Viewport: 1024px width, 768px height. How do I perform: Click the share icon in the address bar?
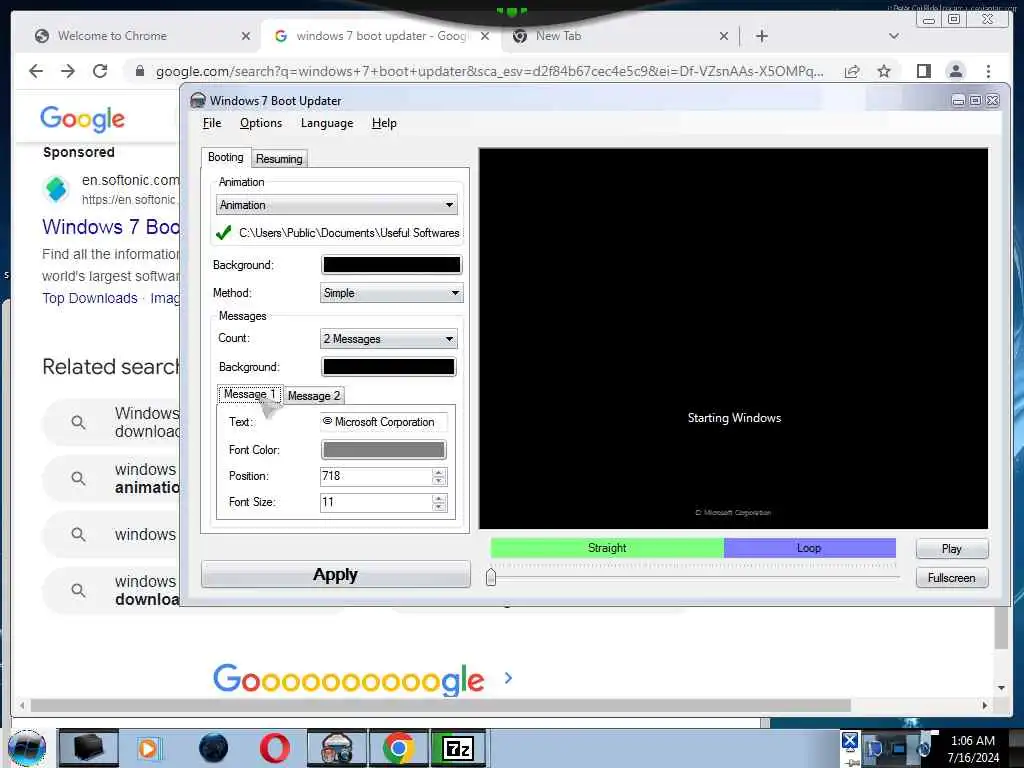852,71
